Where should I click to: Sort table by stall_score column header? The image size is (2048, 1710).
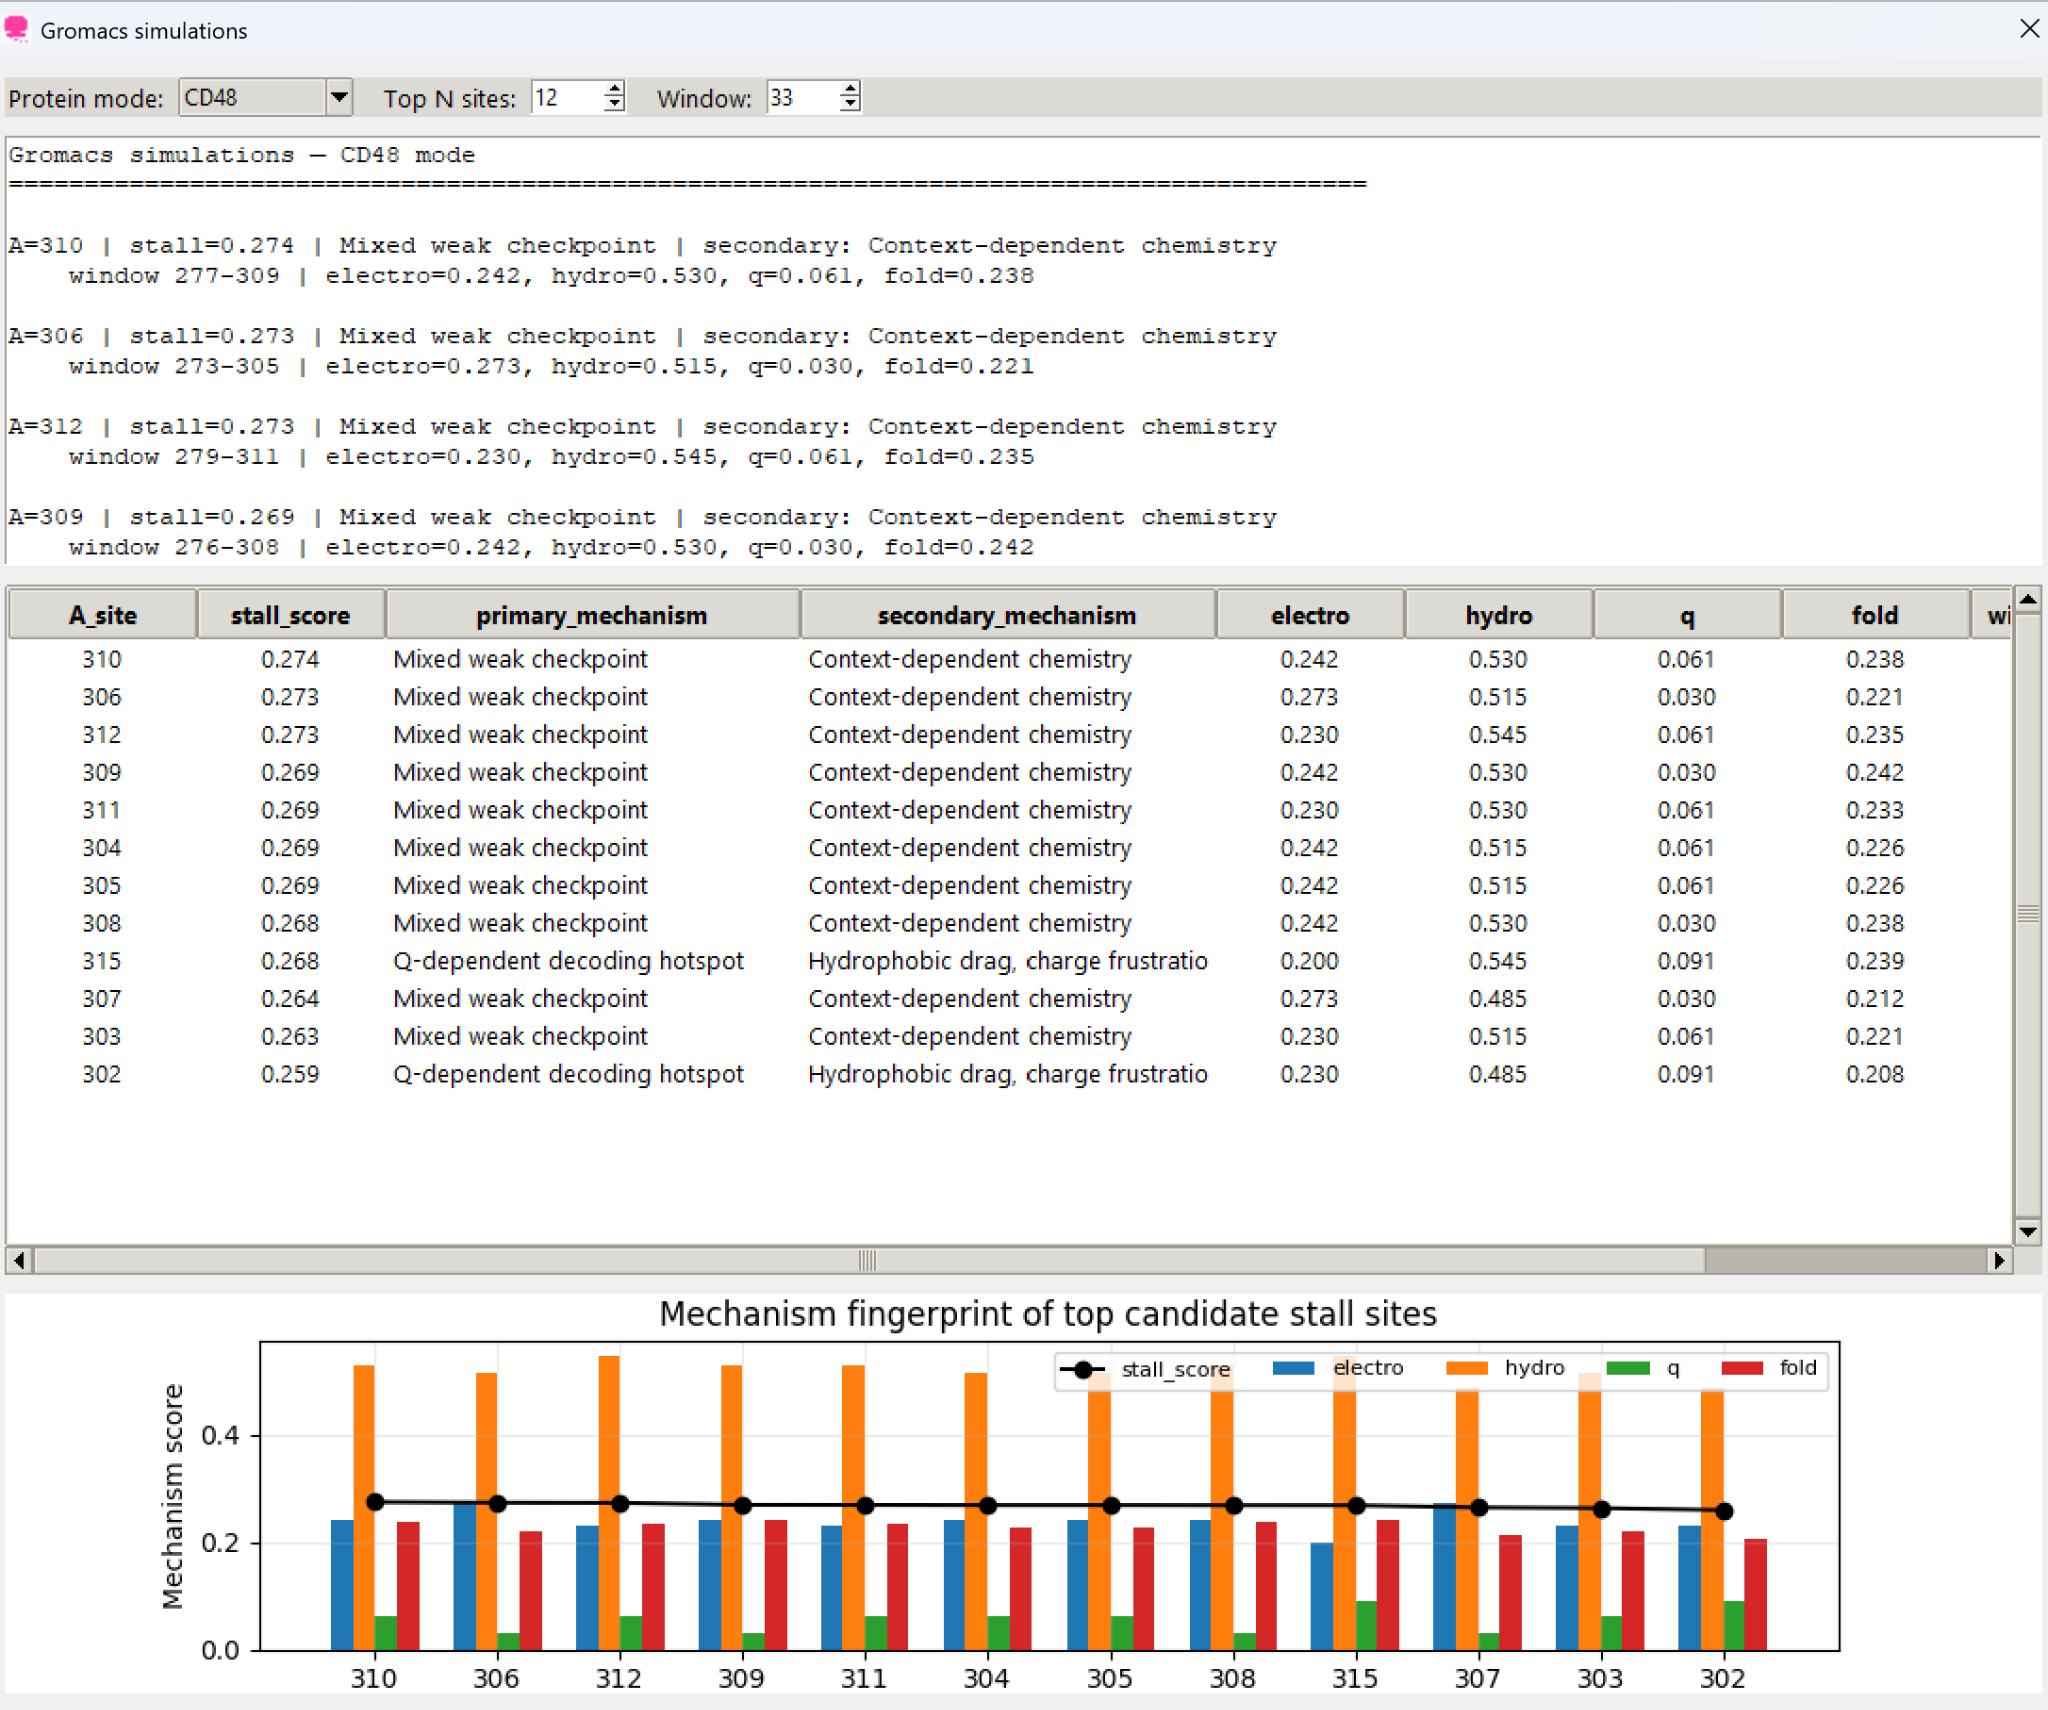pyautogui.click(x=290, y=615)
